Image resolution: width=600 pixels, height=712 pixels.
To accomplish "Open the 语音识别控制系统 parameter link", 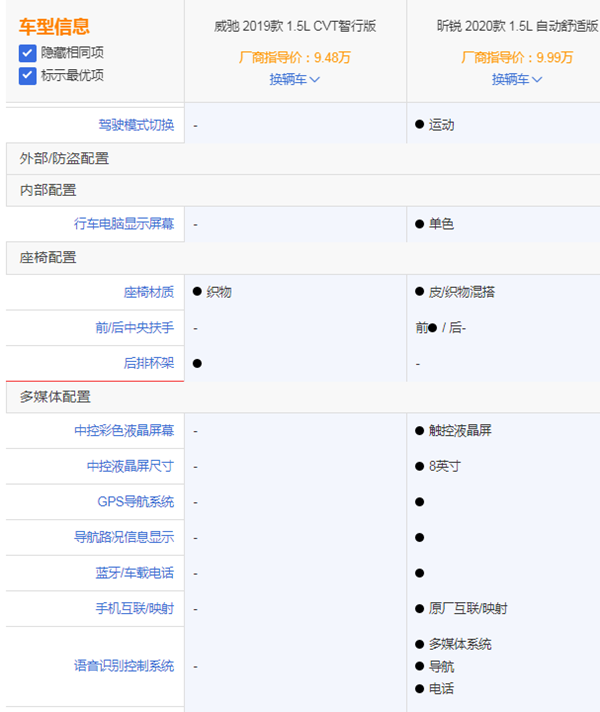I will click(123, 665).
